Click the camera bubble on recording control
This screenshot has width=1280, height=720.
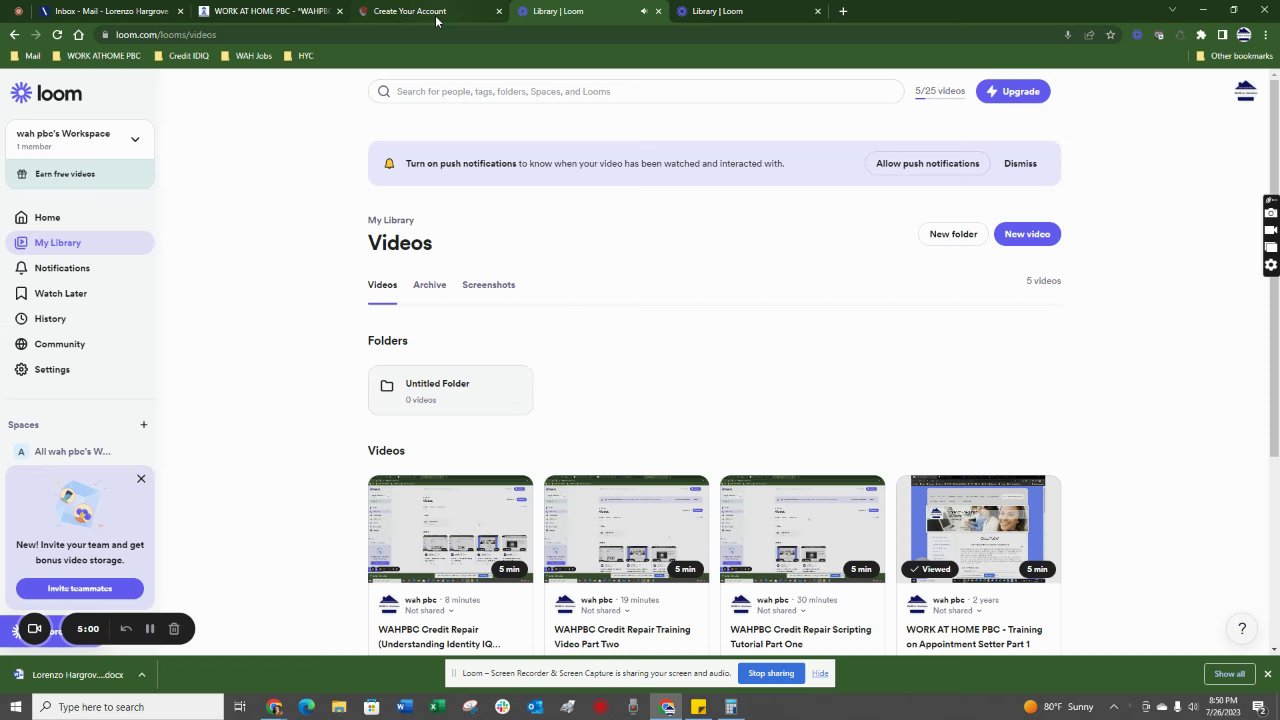pos(34,629)
